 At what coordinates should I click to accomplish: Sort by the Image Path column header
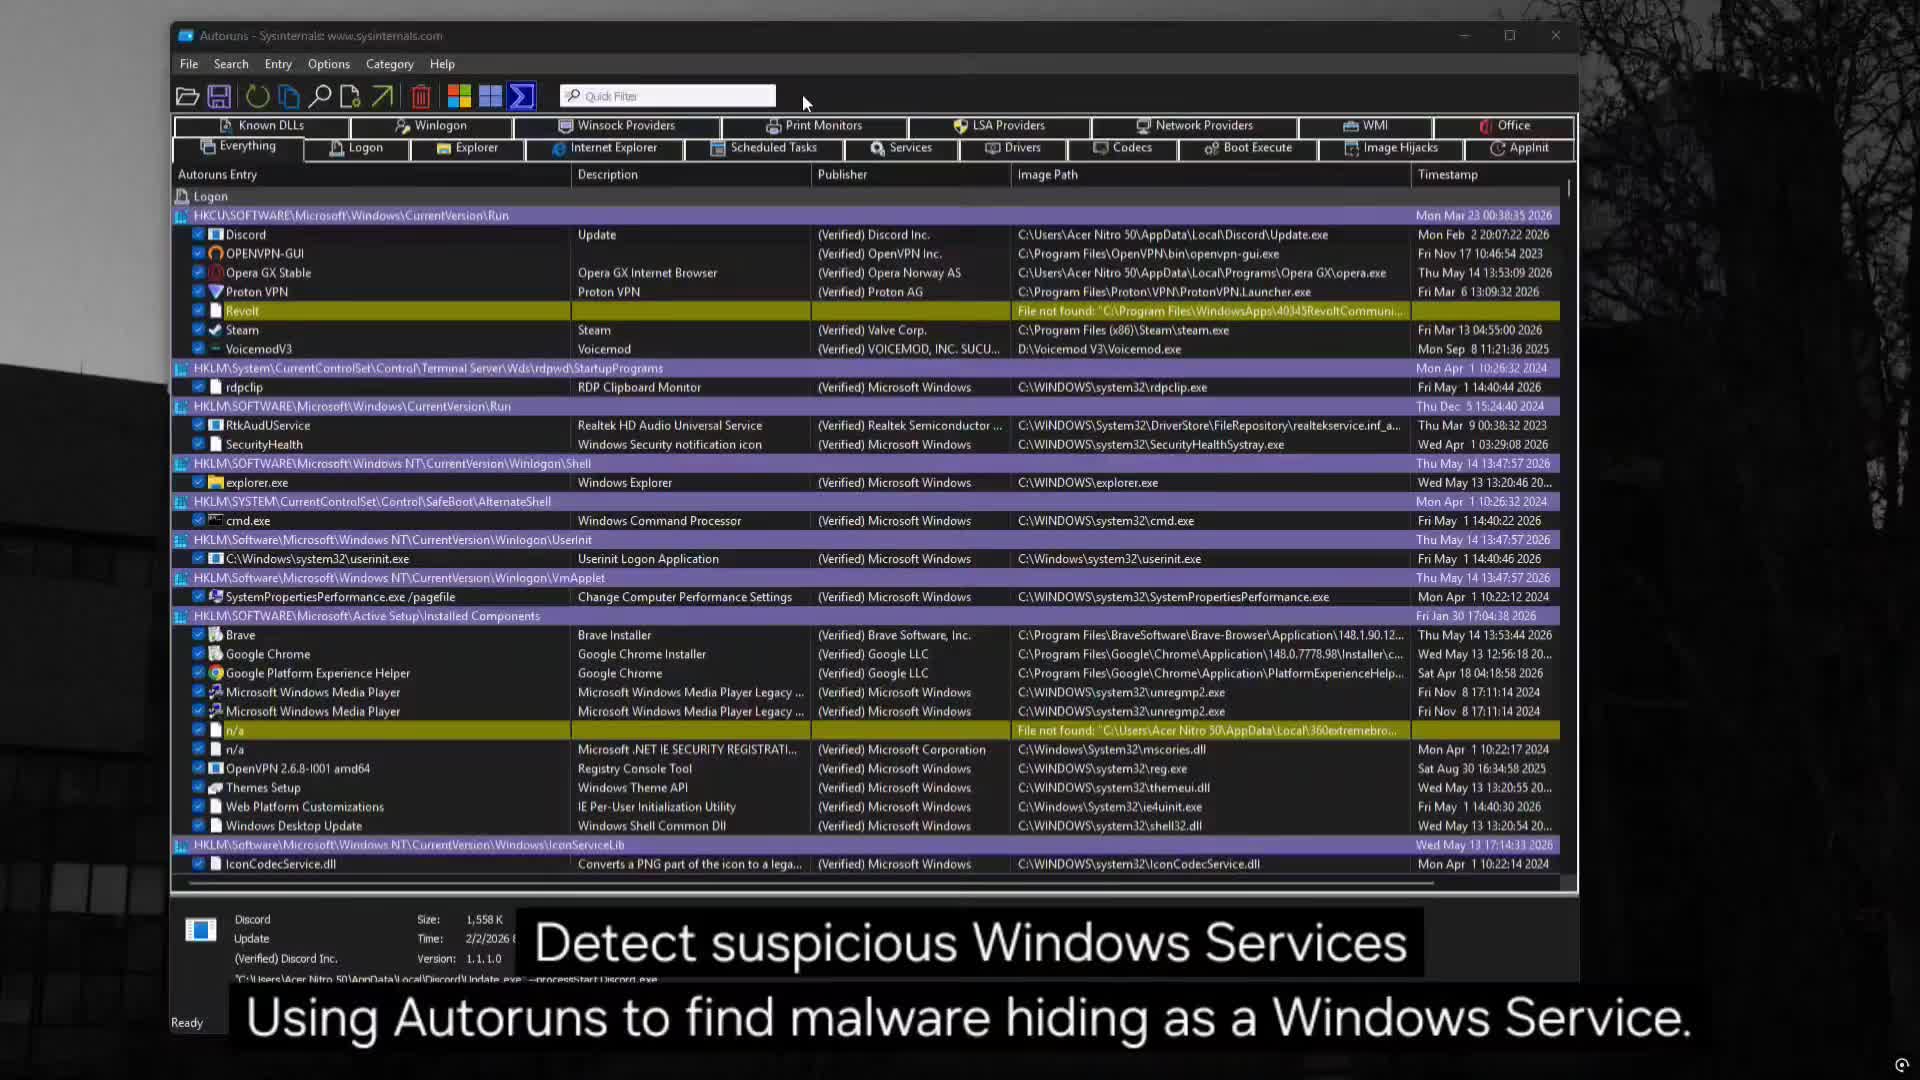click(1211, 175)
